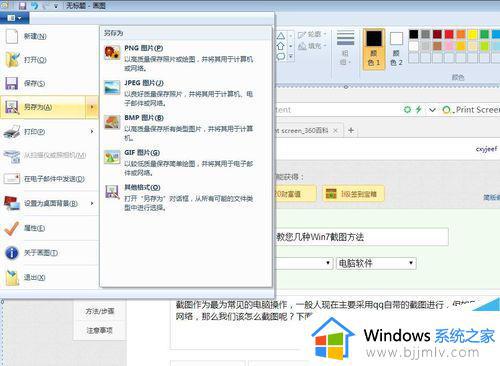Click the title field about Win7截图方法
The image size is (500, 366).
[362, 237]
